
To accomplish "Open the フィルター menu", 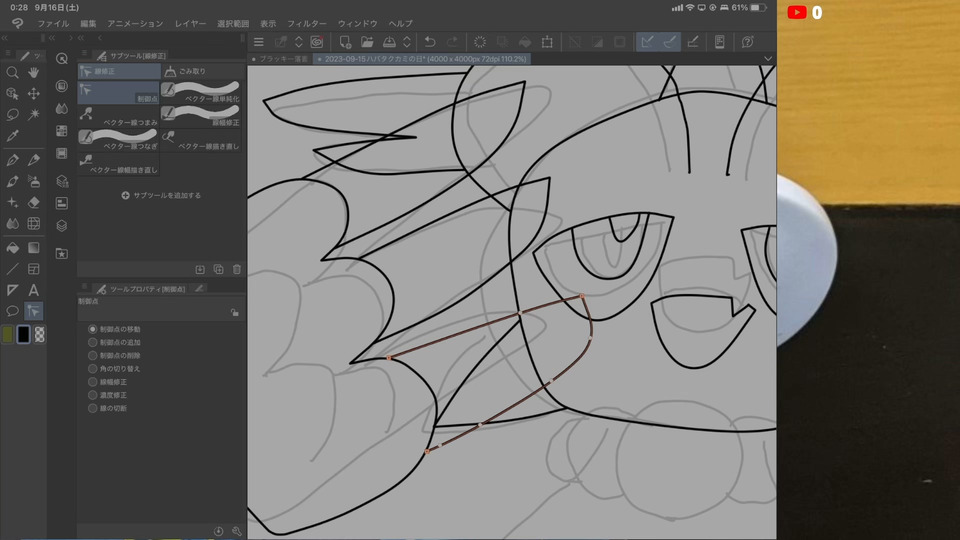I will (x=307, y=23).
